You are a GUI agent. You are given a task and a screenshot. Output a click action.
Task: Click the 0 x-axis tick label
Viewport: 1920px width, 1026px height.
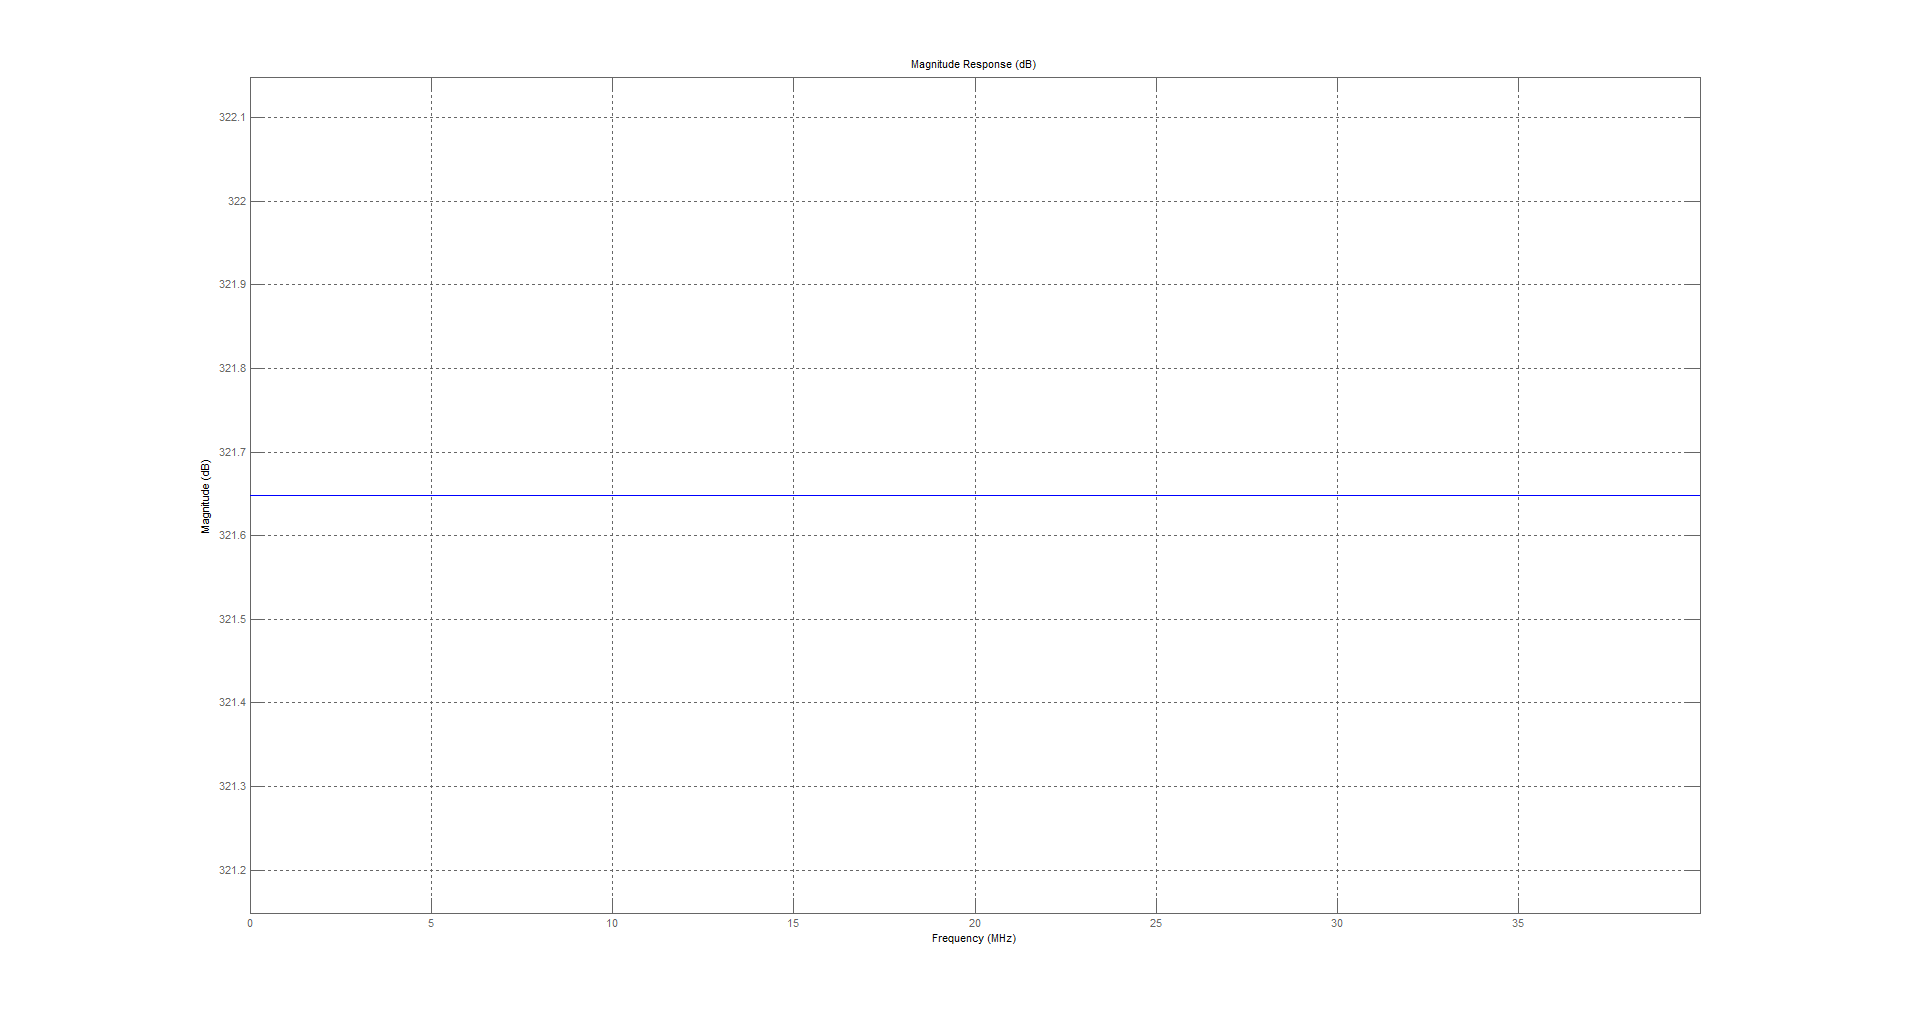[250, 923]
